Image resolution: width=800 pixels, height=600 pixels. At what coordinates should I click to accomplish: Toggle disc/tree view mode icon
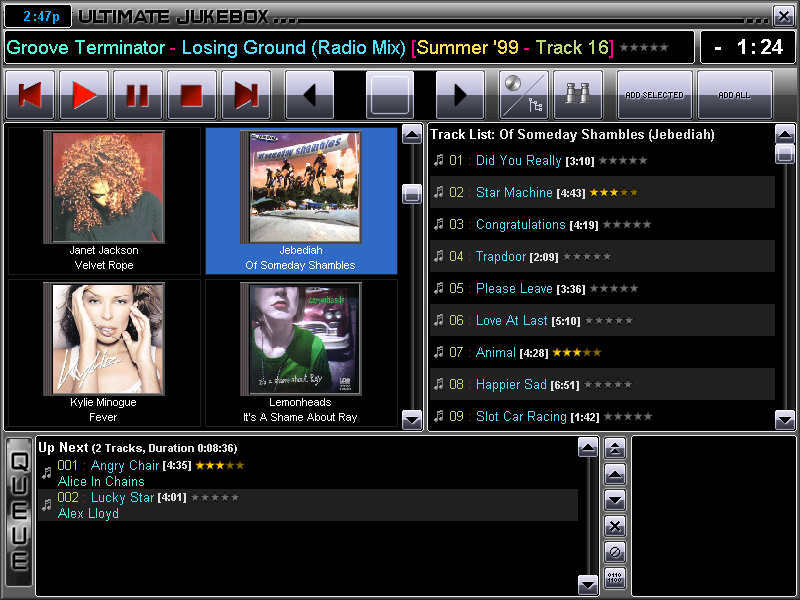(x=524, y=95)
